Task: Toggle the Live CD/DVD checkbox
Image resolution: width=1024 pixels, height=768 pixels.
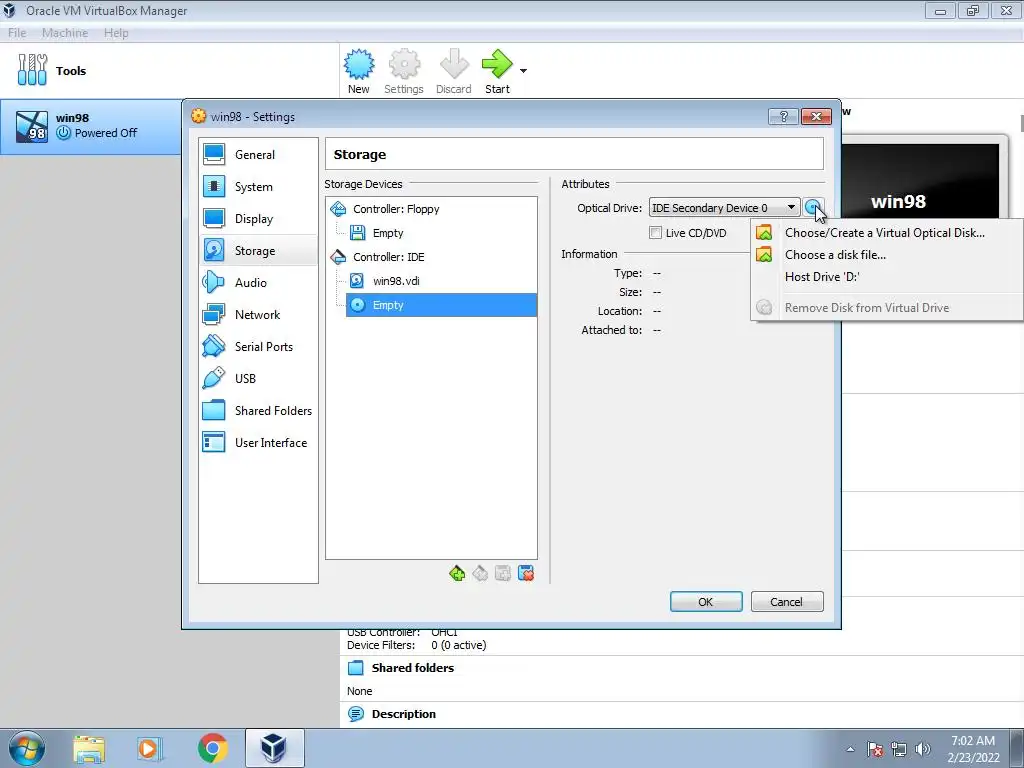Action: 656,232
